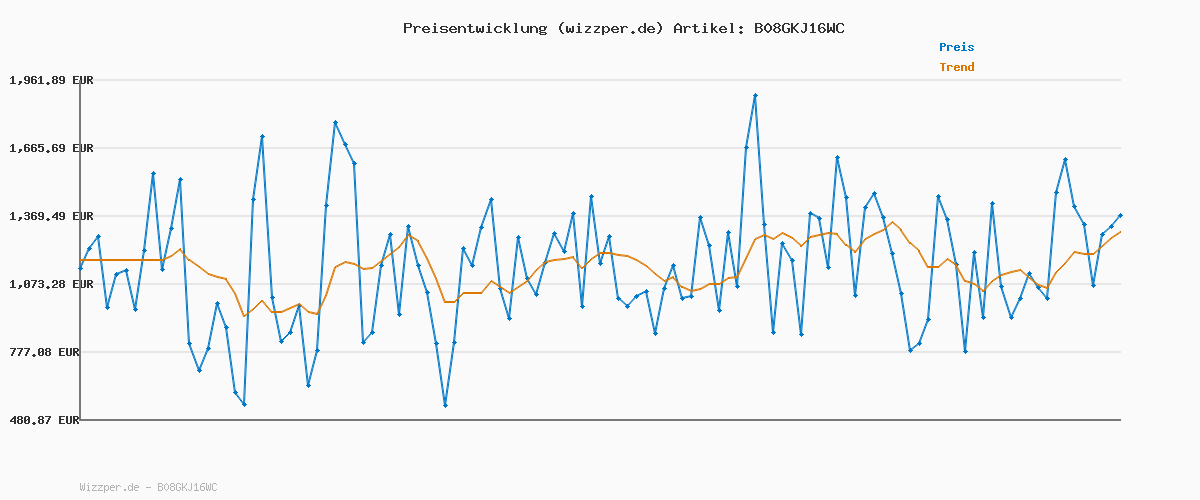
Task: Click the gridline at the 1,961.89 EUR level
Action: (x=600, y=80)
